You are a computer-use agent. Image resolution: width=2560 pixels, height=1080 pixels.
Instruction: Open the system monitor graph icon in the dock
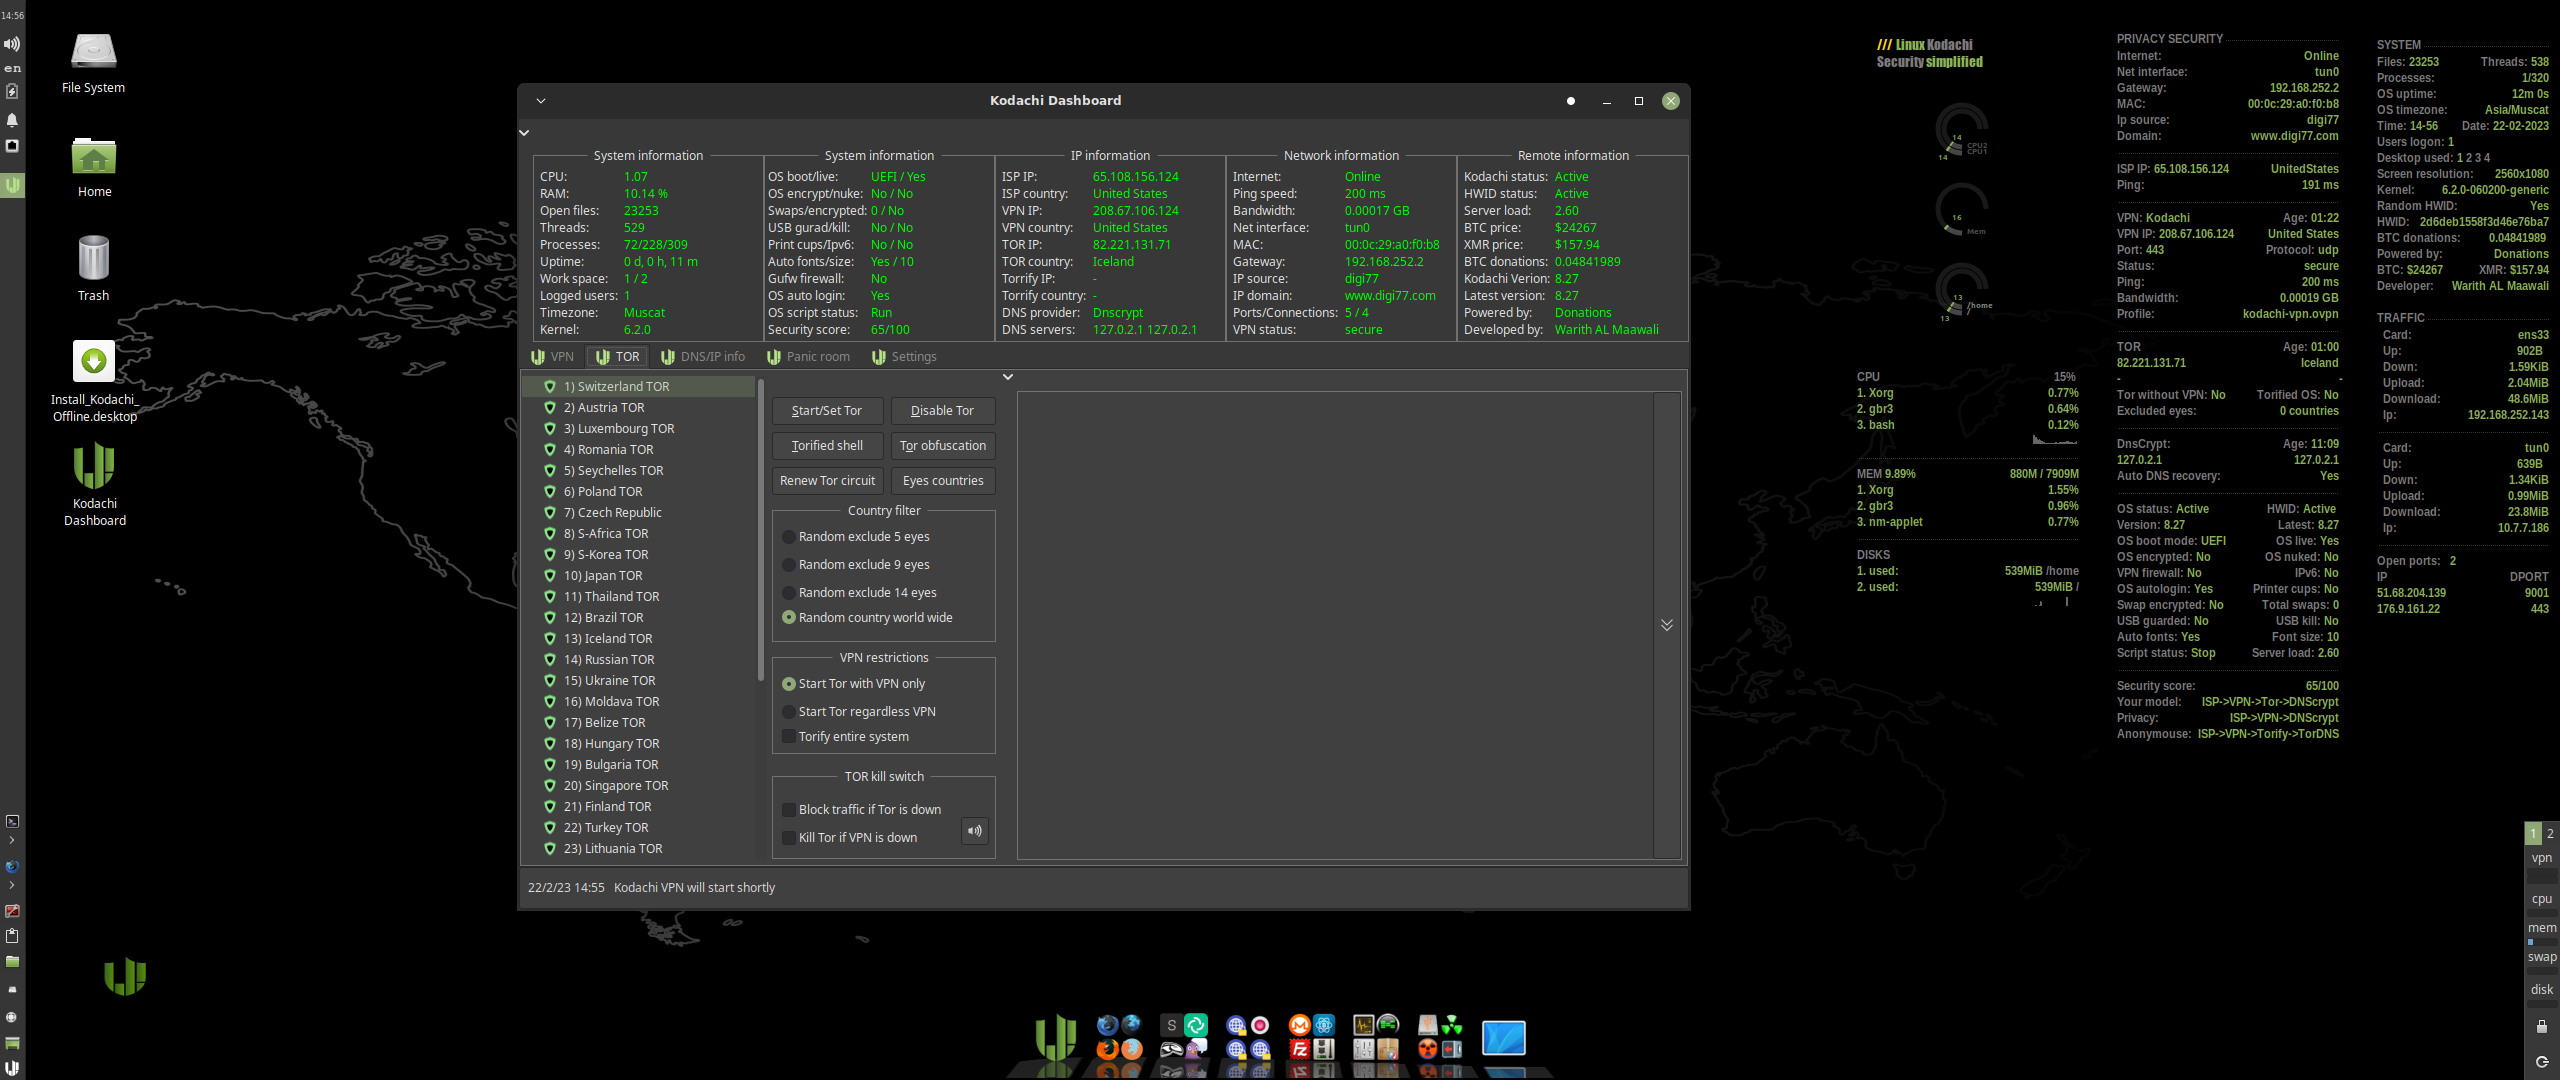tap(1363, 1025)
